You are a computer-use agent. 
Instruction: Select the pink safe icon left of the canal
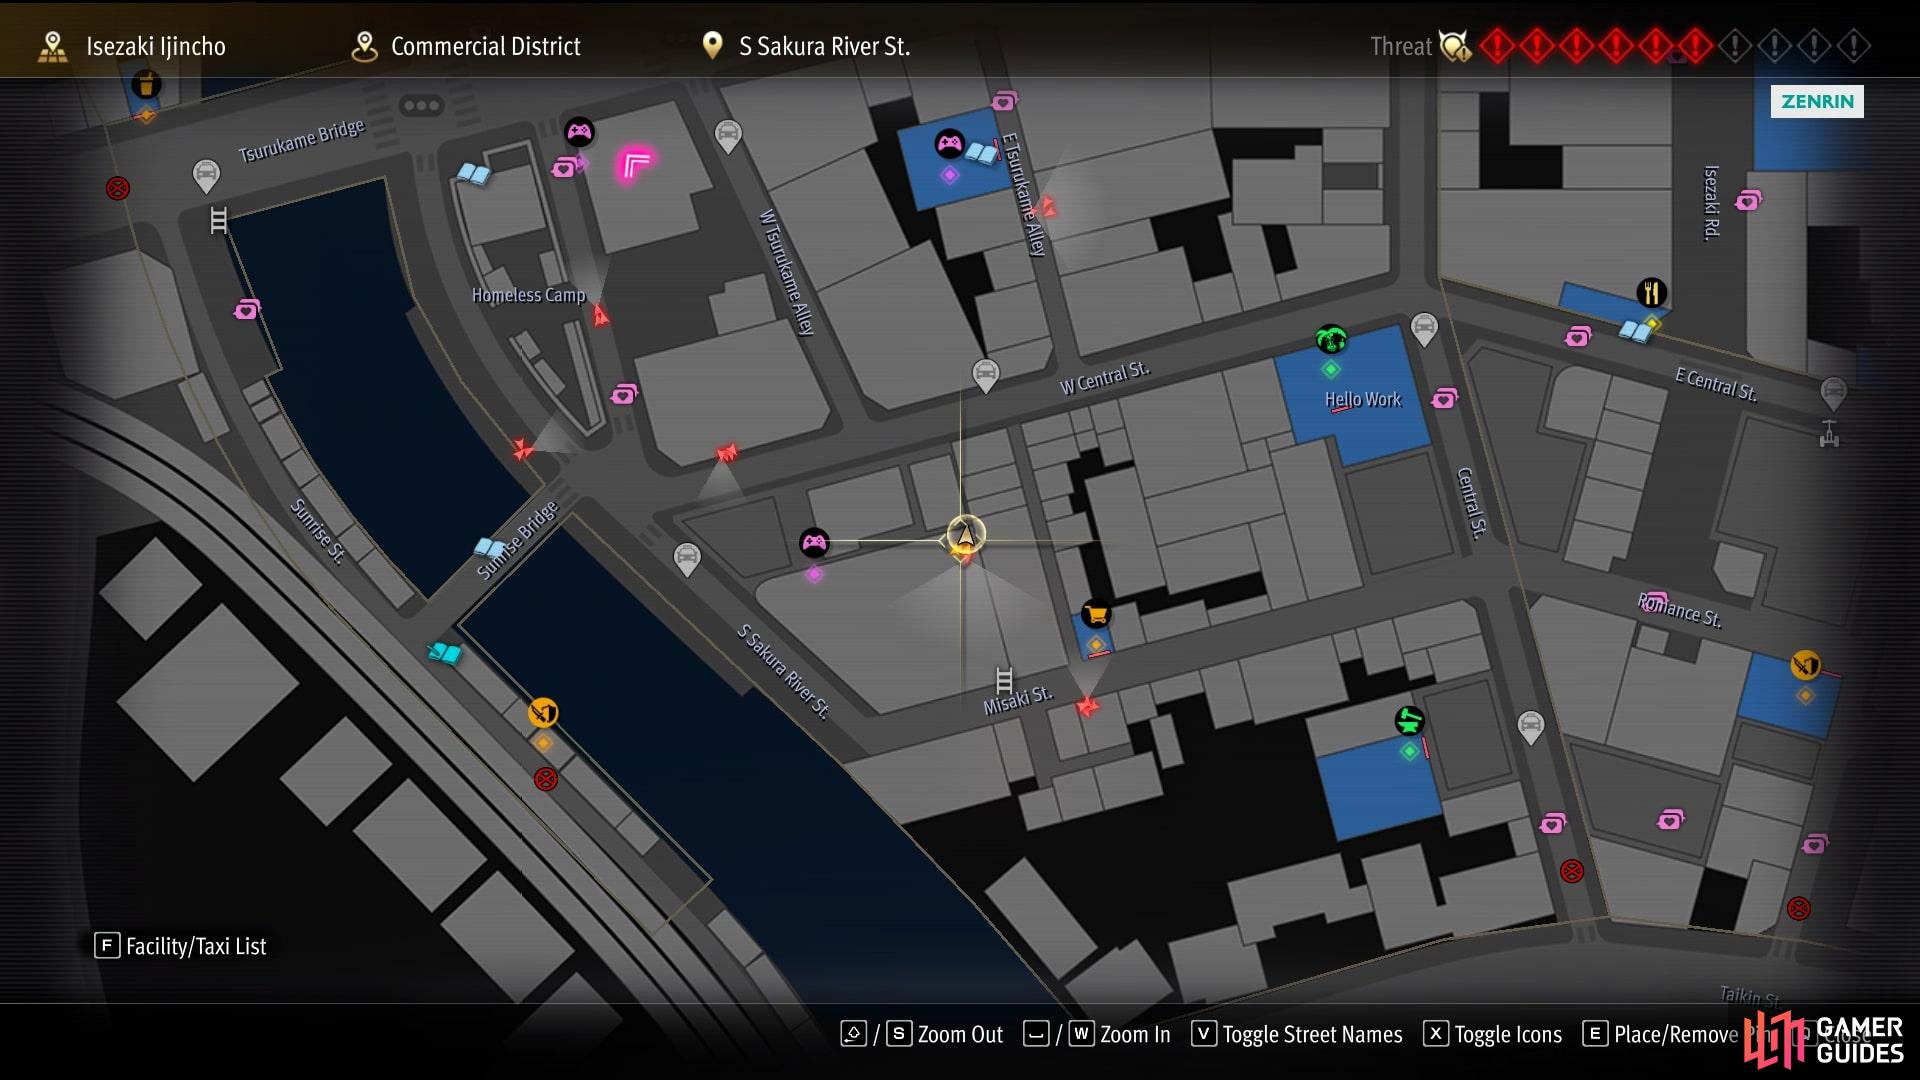click(246, 310)
